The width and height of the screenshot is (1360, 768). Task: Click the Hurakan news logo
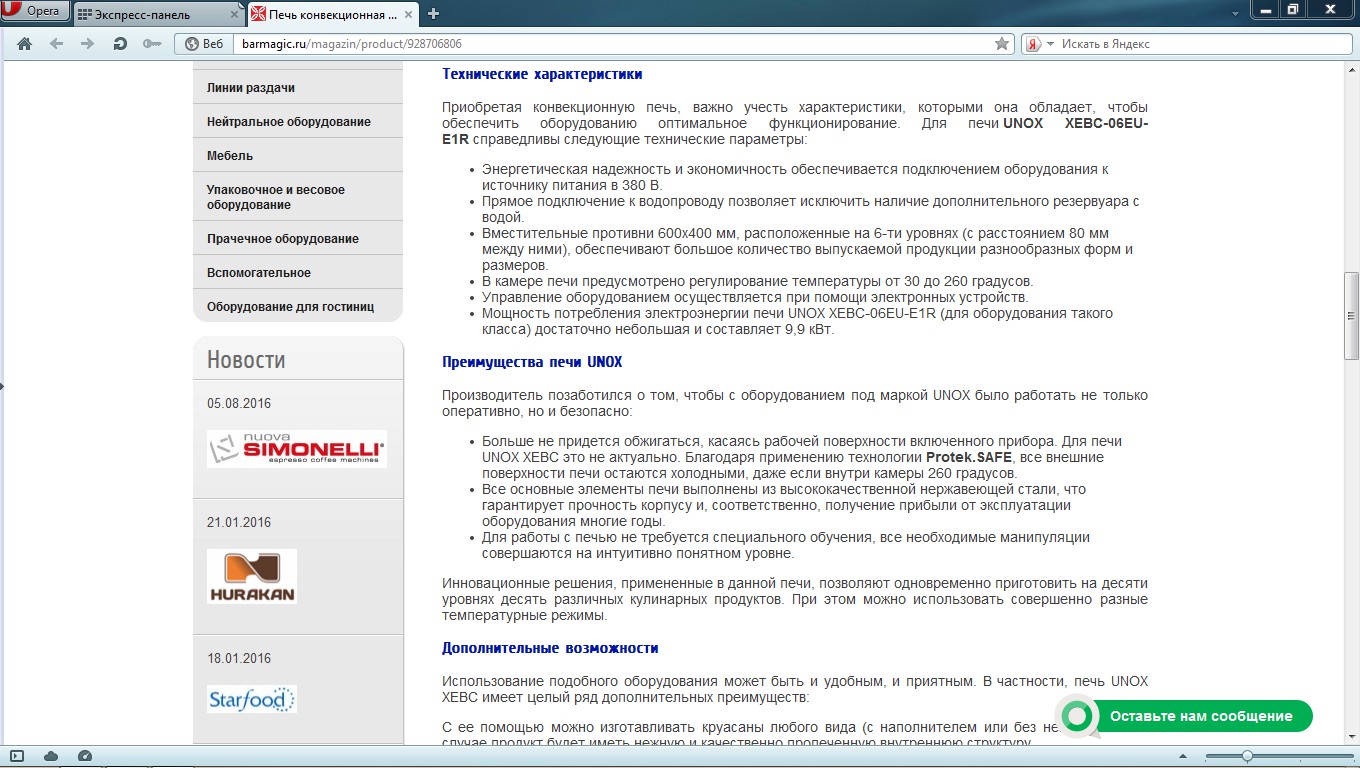(x=252, y=576)
